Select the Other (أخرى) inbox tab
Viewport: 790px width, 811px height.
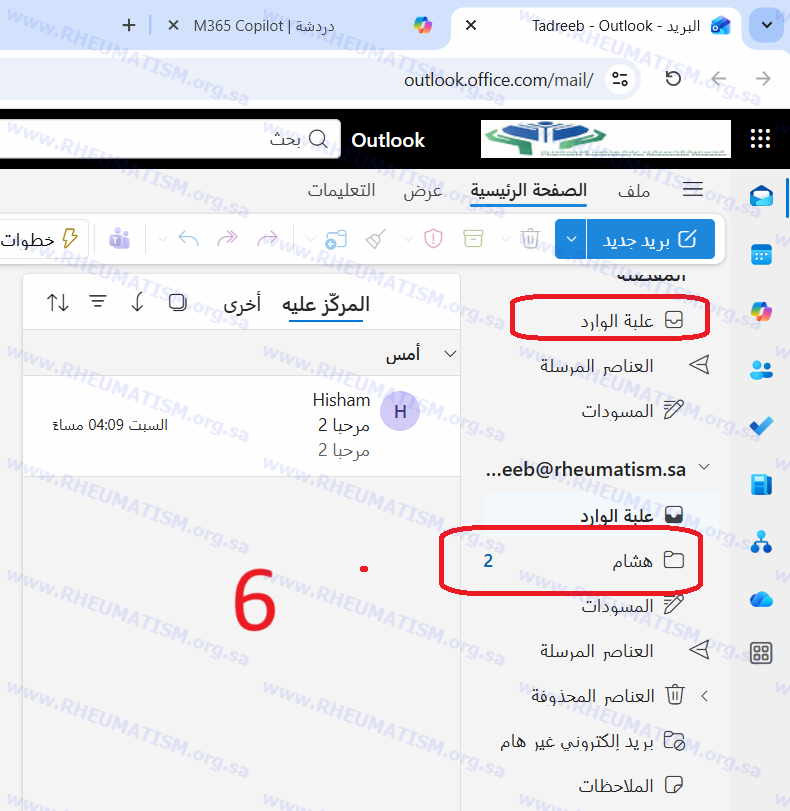pyautogui.click(x=242, y=304)
